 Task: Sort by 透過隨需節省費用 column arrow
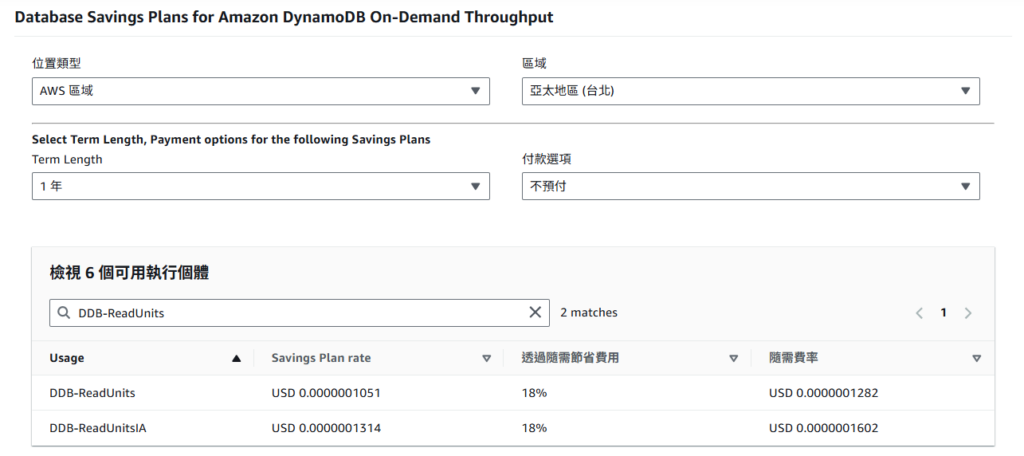pyautogui.click(x=733, y=358)
